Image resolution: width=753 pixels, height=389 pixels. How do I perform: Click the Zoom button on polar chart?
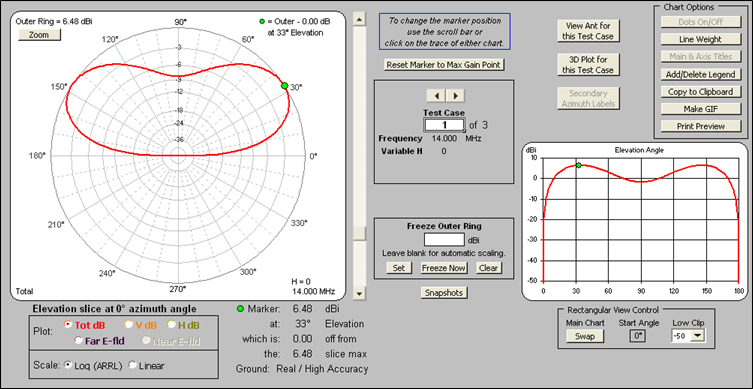pos(39,35)
